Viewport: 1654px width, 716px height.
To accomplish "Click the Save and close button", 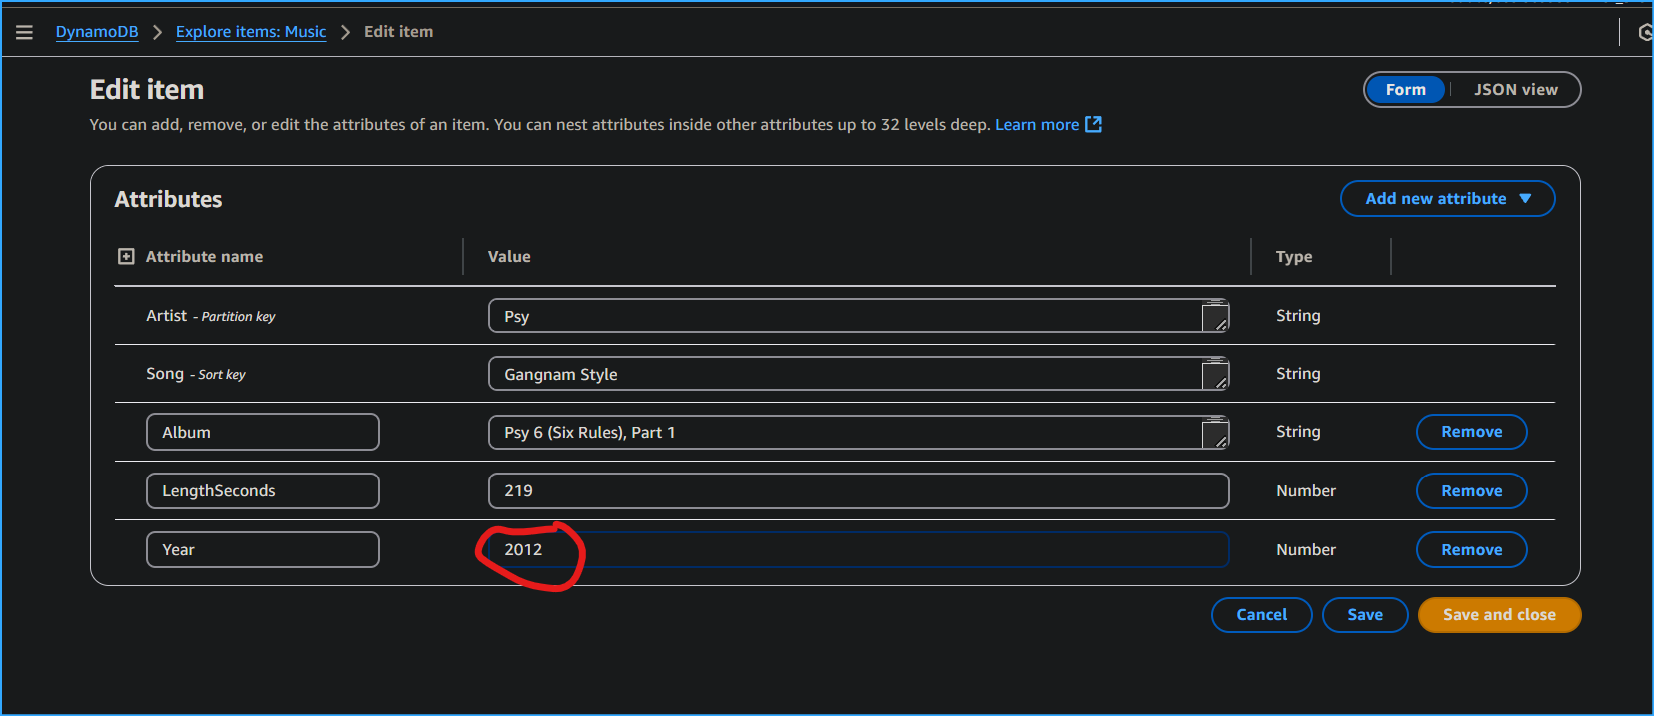I will point(1499,614).
